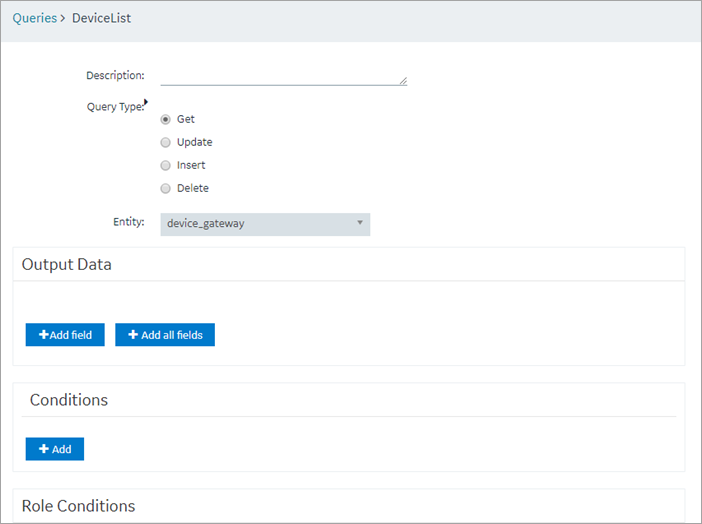Click the Conditions section header

[68, 399]
